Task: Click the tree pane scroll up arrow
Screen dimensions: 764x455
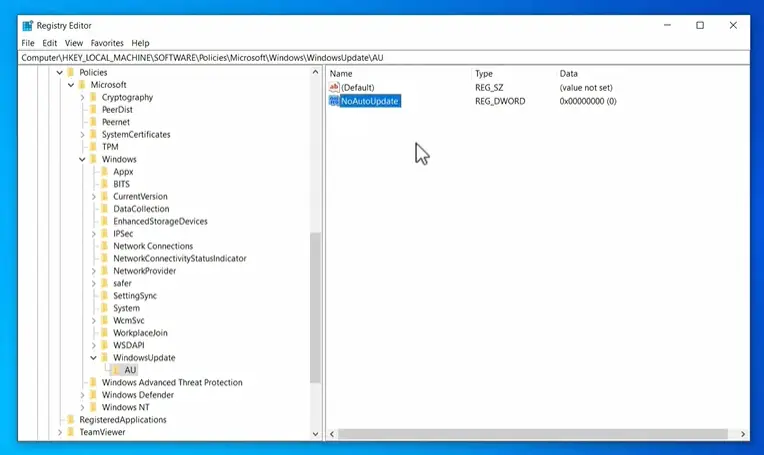Action: click(x=315, y=72)
